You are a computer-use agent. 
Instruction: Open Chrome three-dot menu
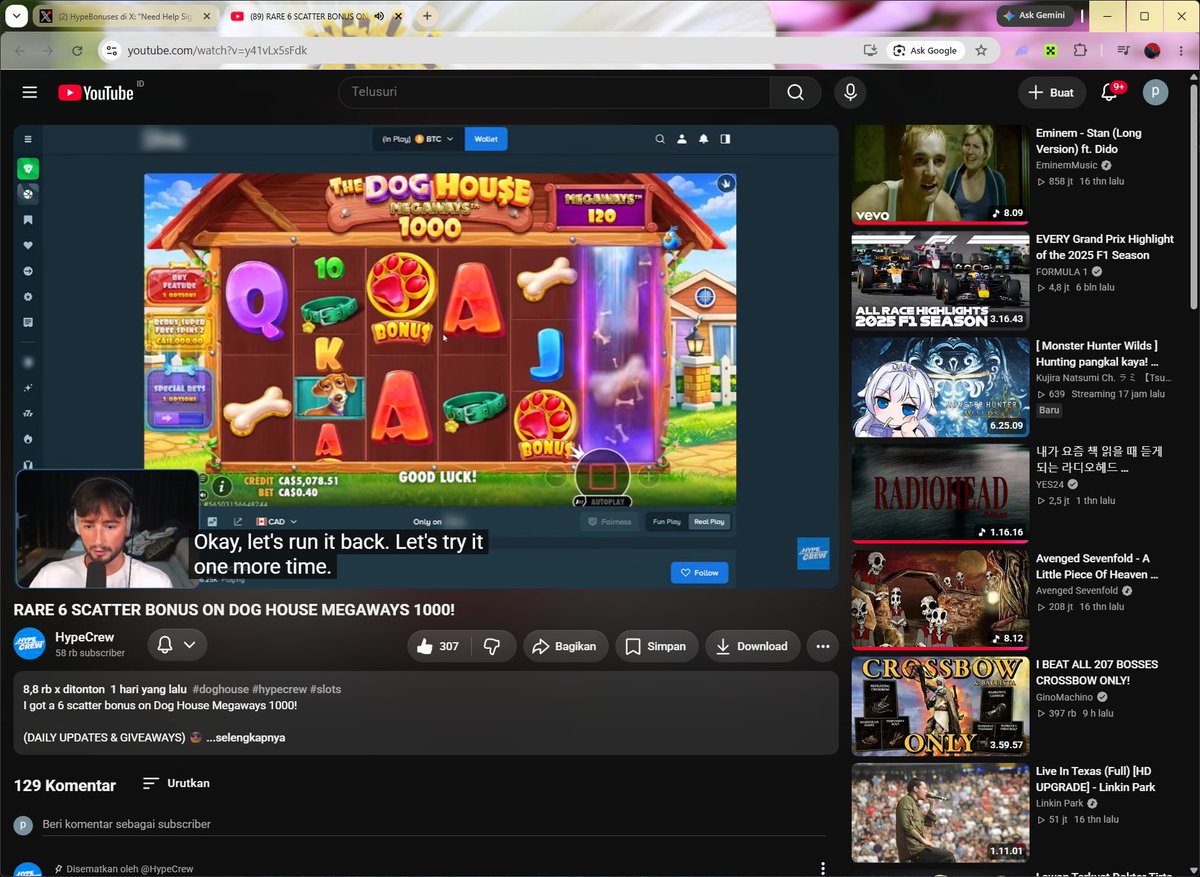[1181, 50]
